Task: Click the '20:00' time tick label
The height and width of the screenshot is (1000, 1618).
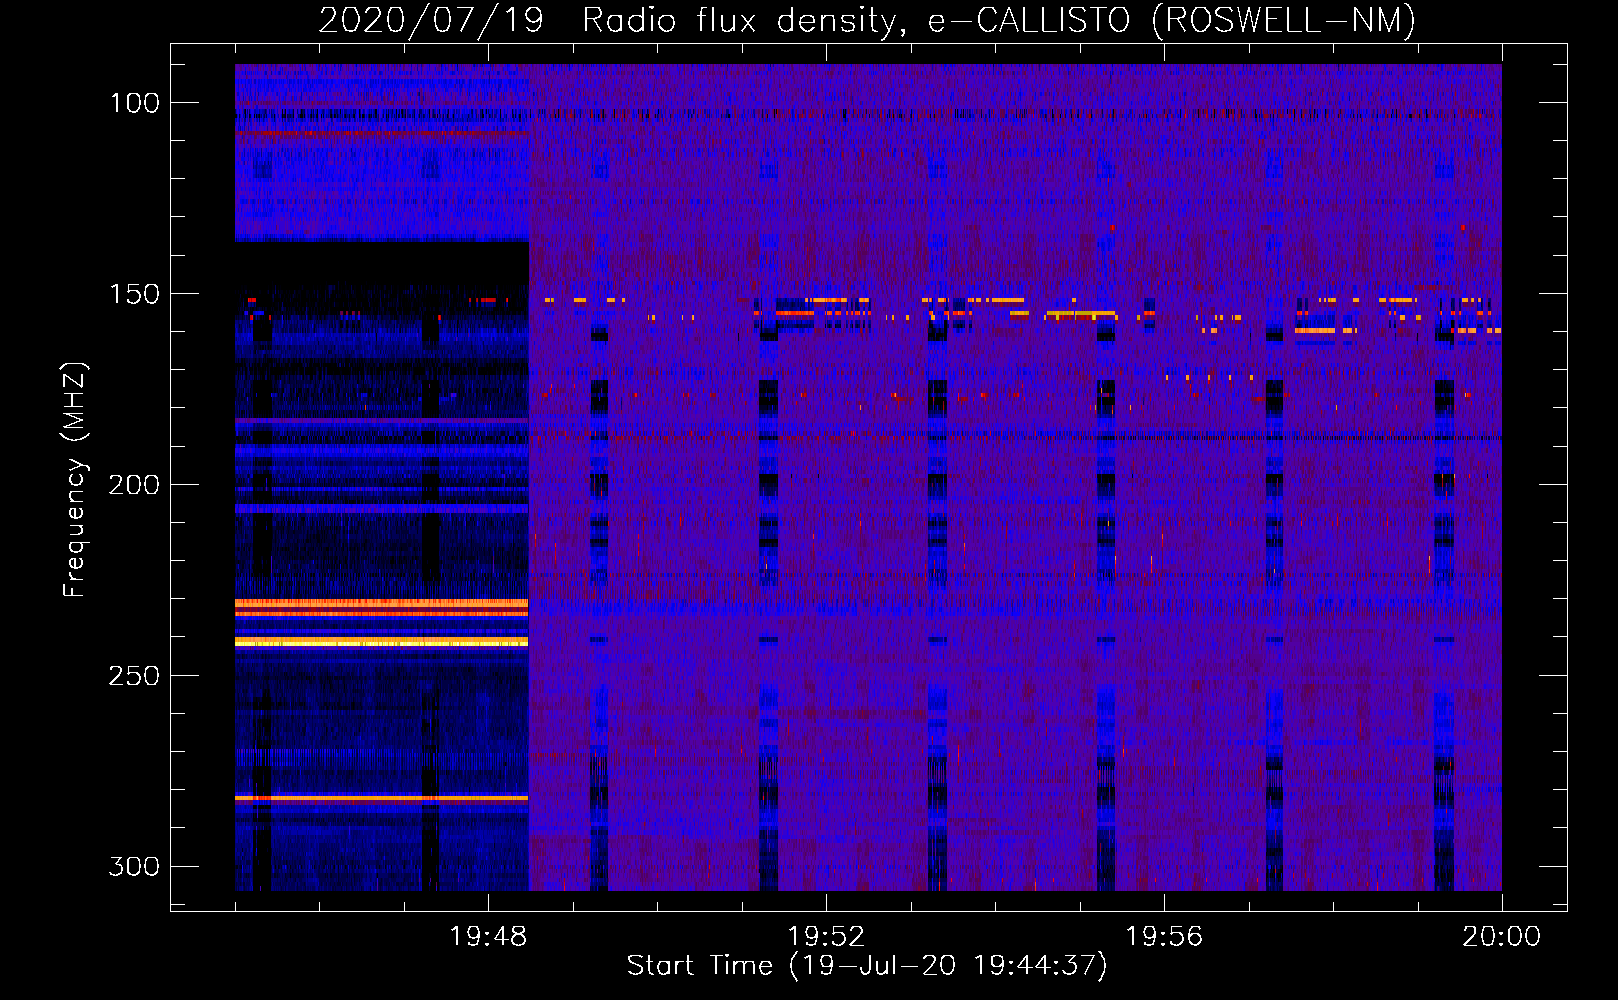Action: pyautogui.click(x=1501, y=937)
